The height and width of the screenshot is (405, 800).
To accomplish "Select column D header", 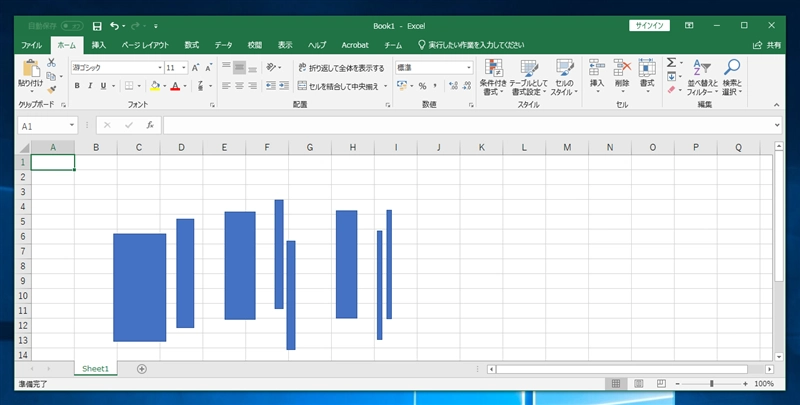I will tap(182, 147).
